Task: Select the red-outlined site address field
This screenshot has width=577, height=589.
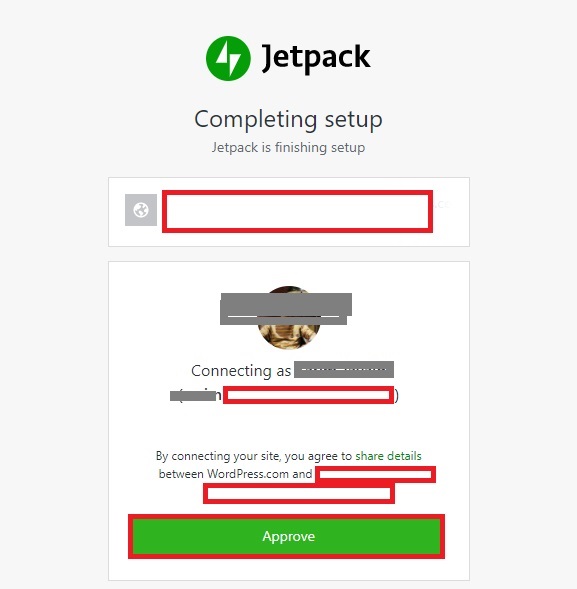Action: [x=298, y=211]
